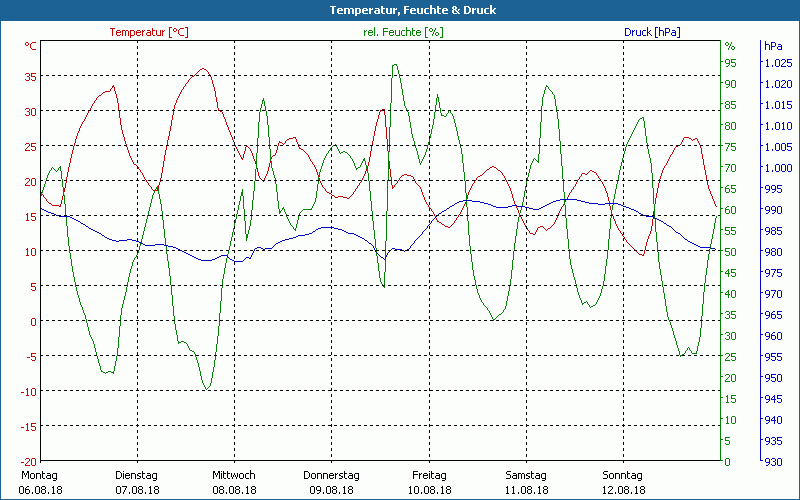Click the 'Montag' day label
Image resolution: width=800 pixels, height=500 pixels.
39,476
